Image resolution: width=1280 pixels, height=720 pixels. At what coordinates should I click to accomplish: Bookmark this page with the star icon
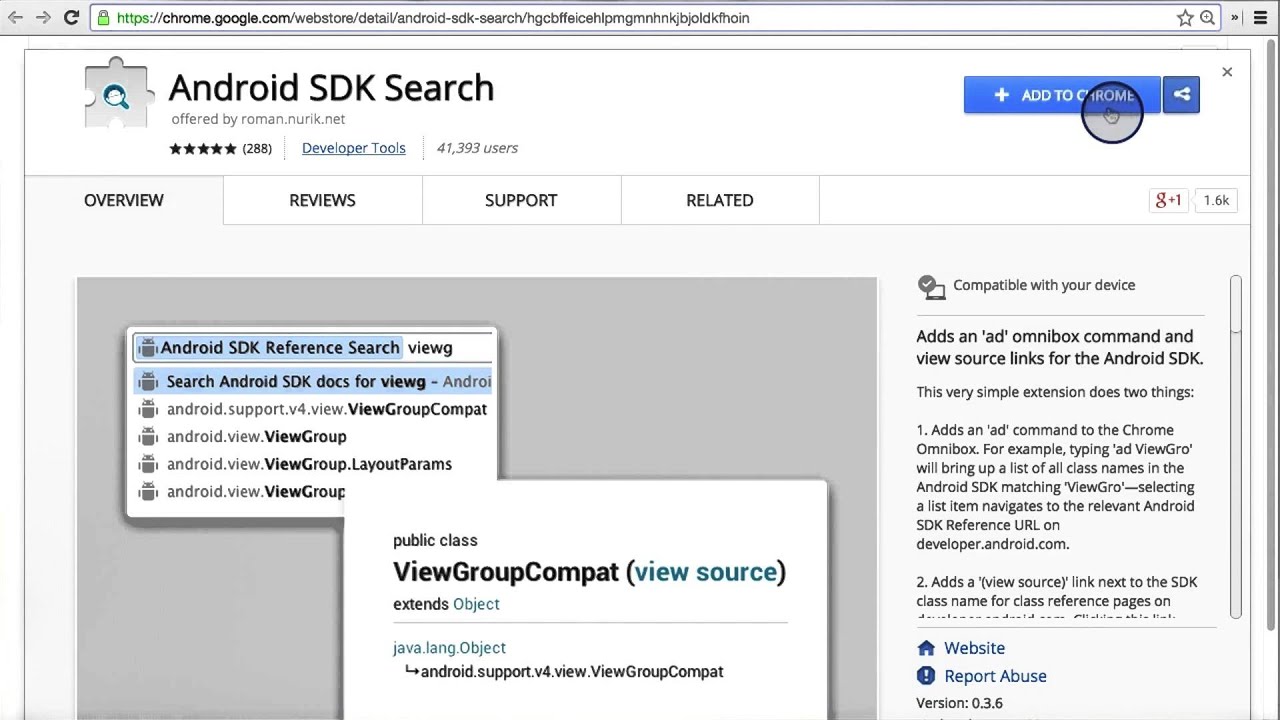coord(1185,18)
